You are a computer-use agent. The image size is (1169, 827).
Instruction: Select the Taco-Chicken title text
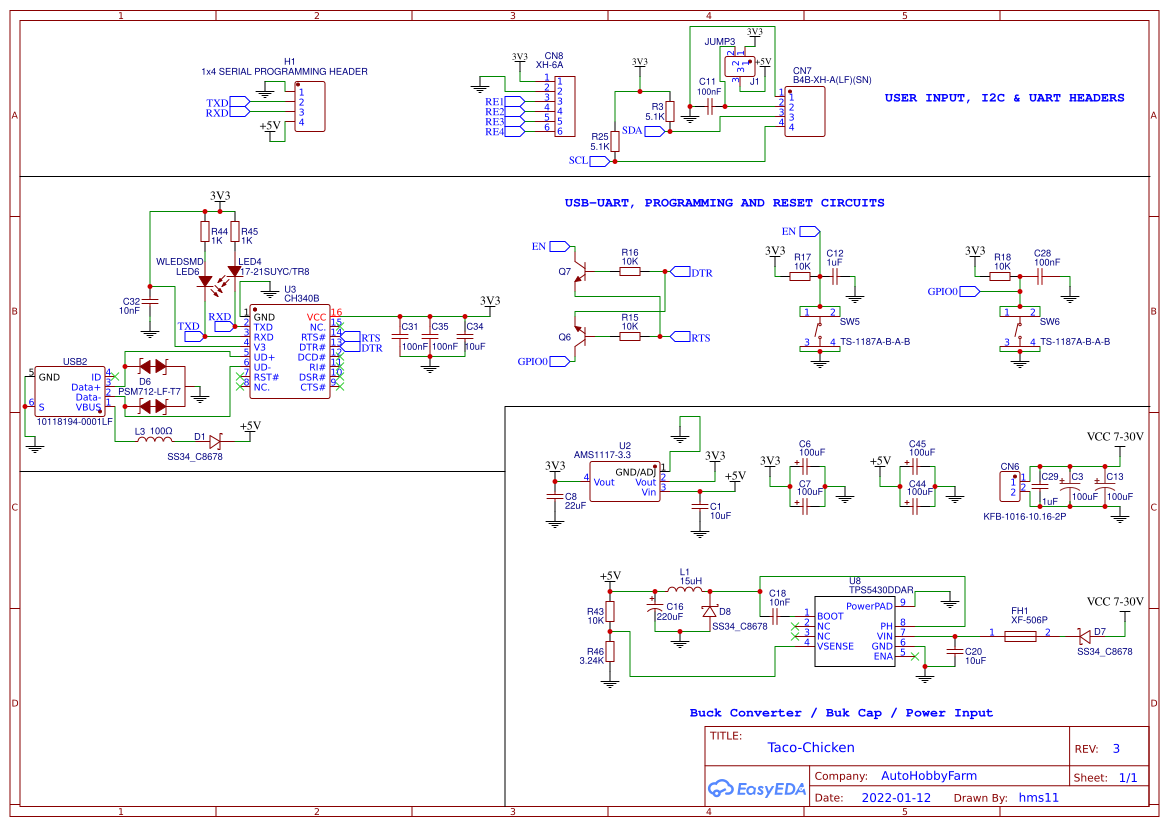[810, 747]
